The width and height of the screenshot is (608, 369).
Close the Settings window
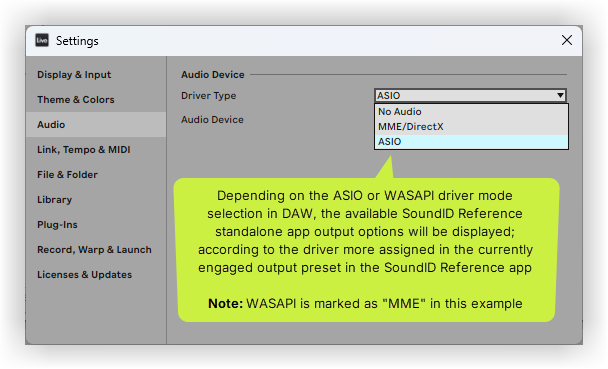coord(567,40)
